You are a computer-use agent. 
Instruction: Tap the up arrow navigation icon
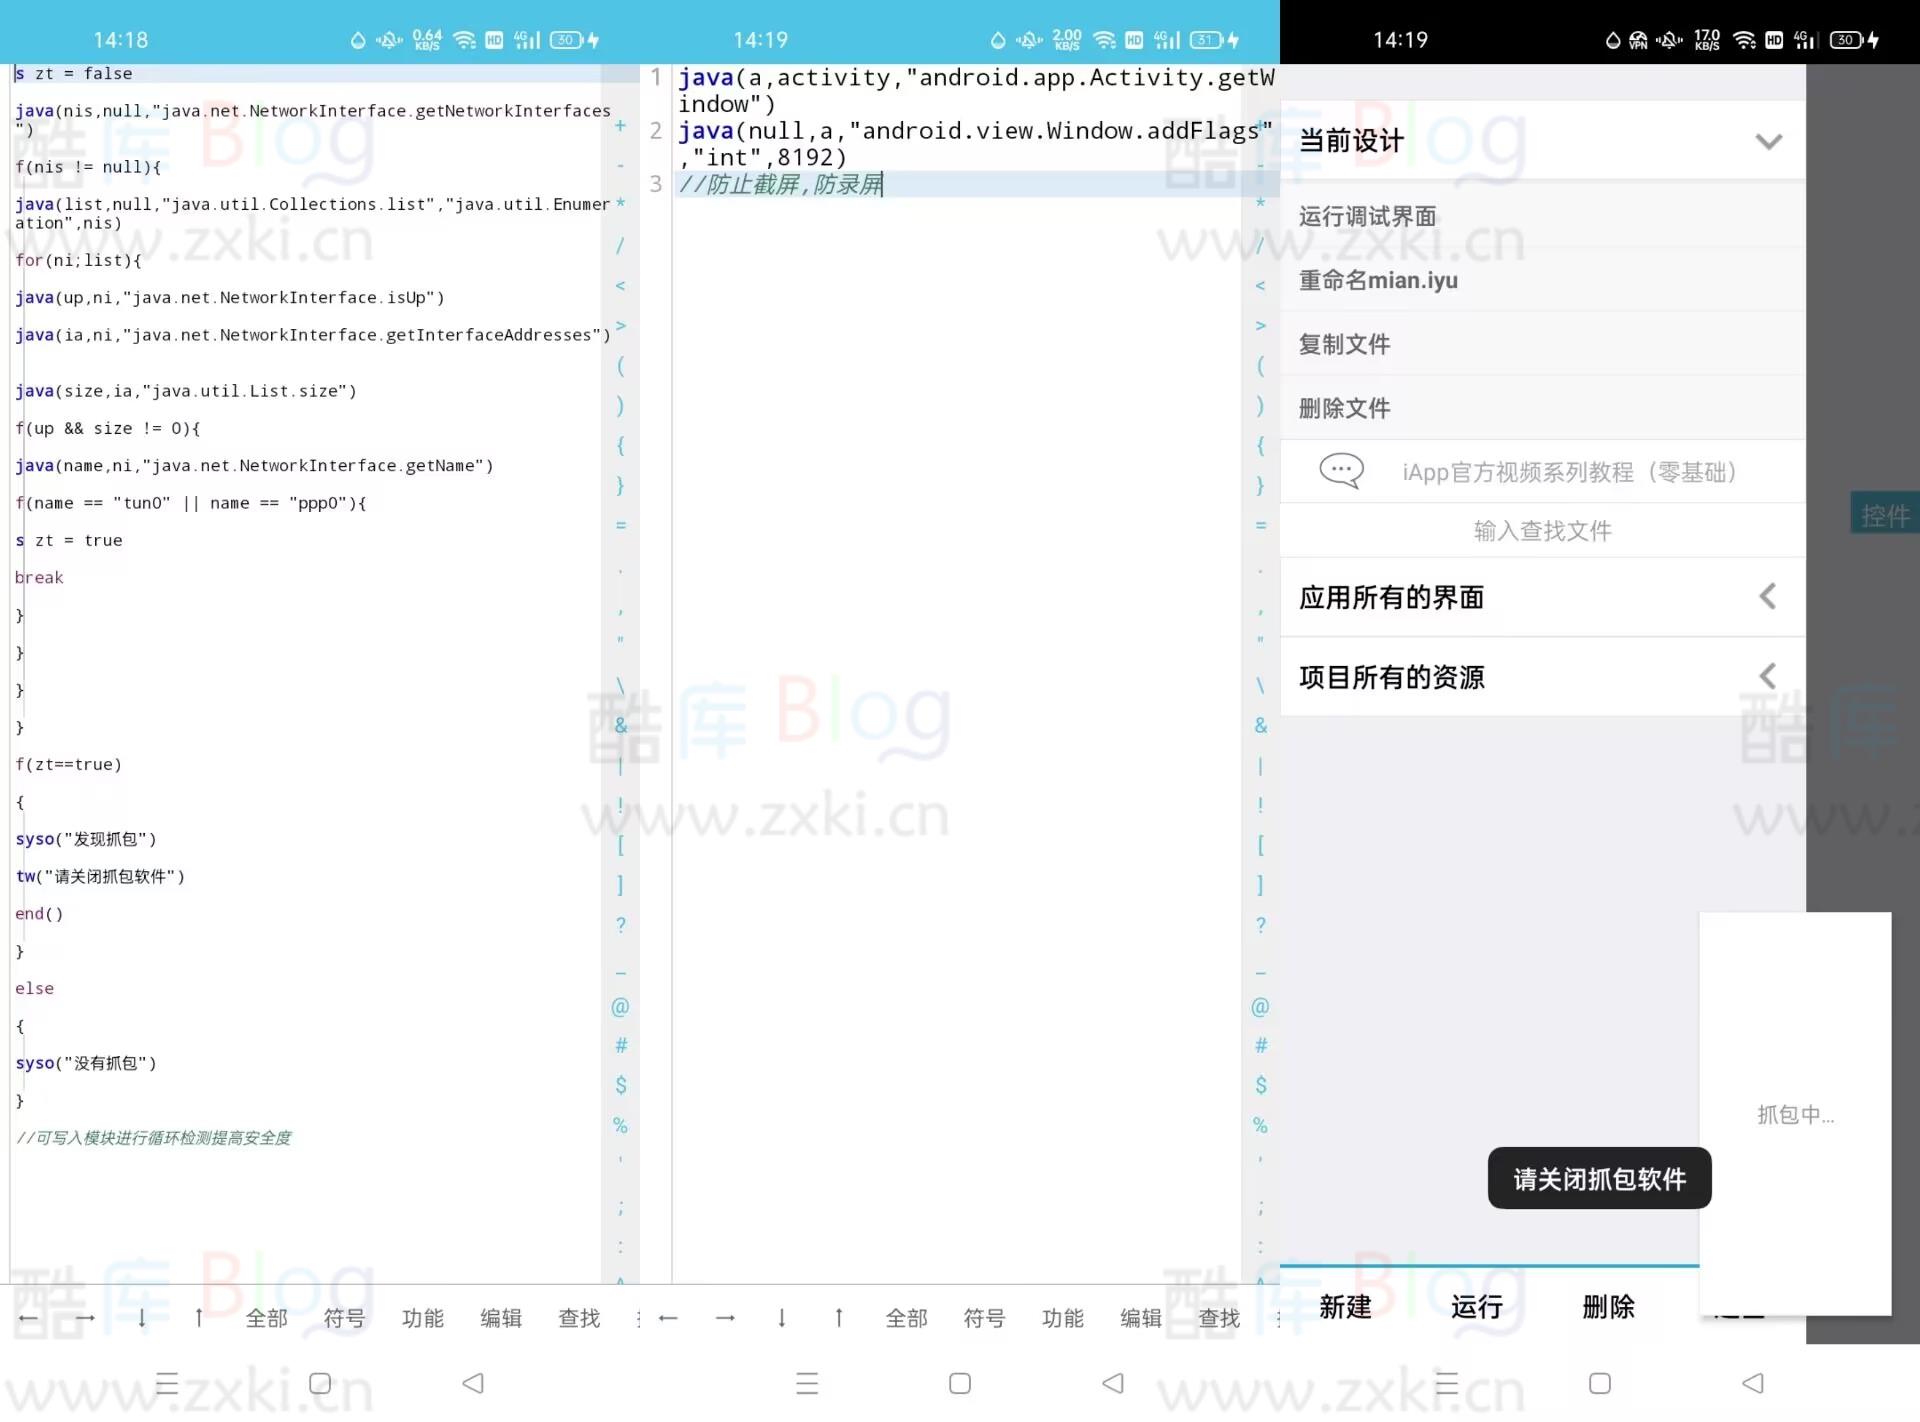tap(198, 1318)
